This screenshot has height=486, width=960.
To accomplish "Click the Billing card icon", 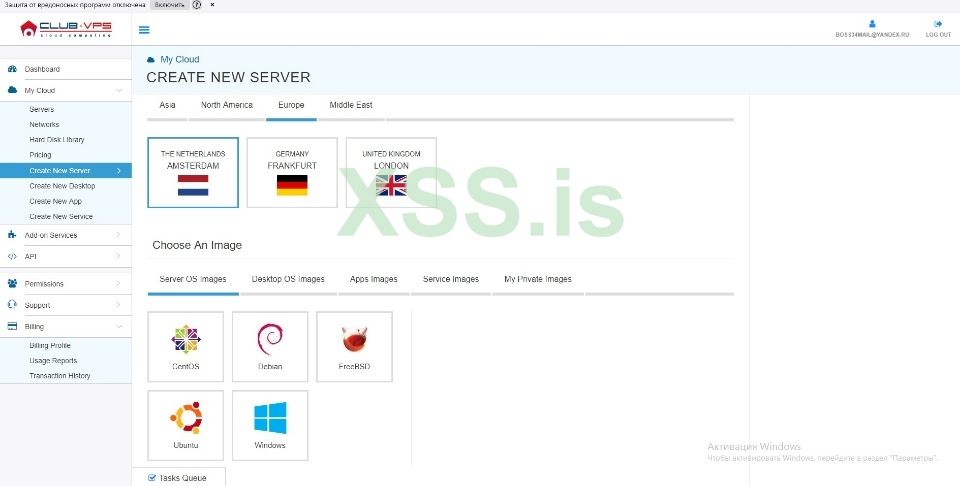I will pyautogui.click(x=12, y=326).
